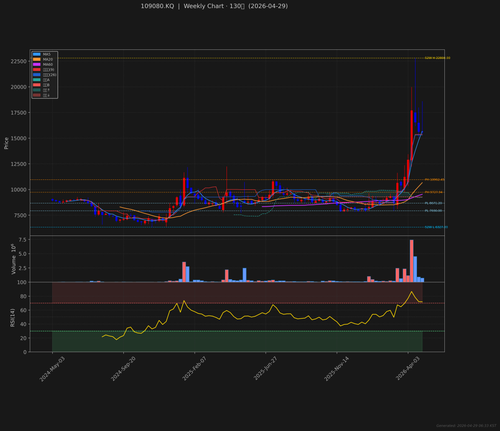Viewport: 500px width, 431px height.
Task: Click the 7500 price axis label
Action: 20,215
